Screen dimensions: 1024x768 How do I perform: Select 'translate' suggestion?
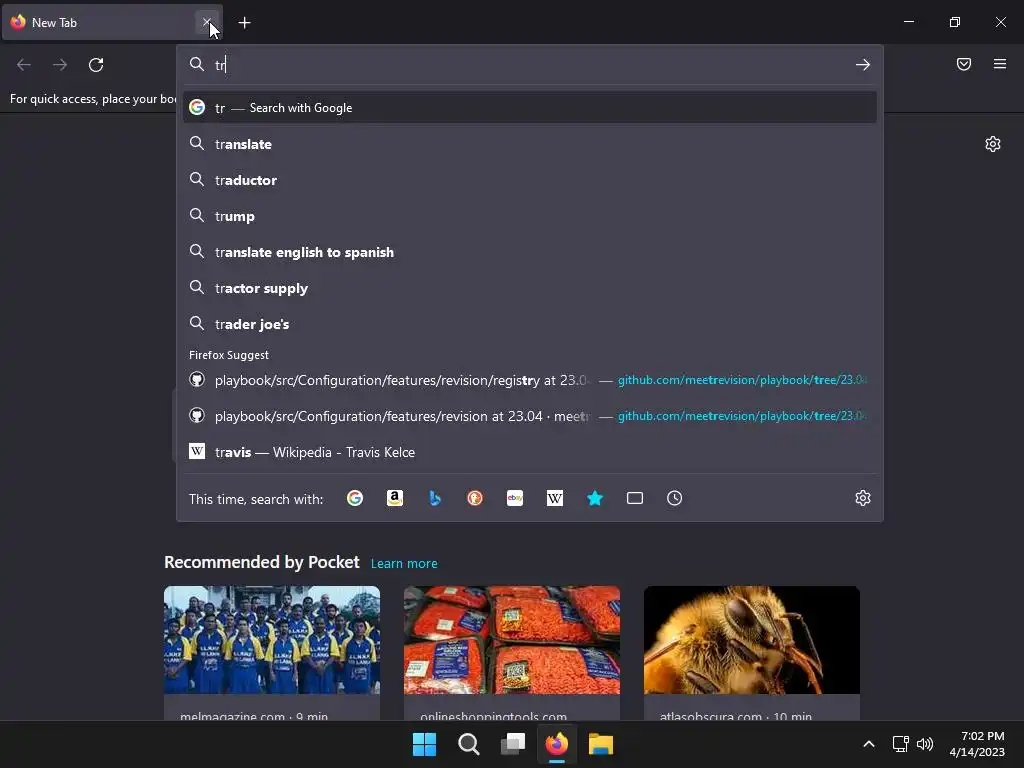pyautogui.click(x=530, y=144)
